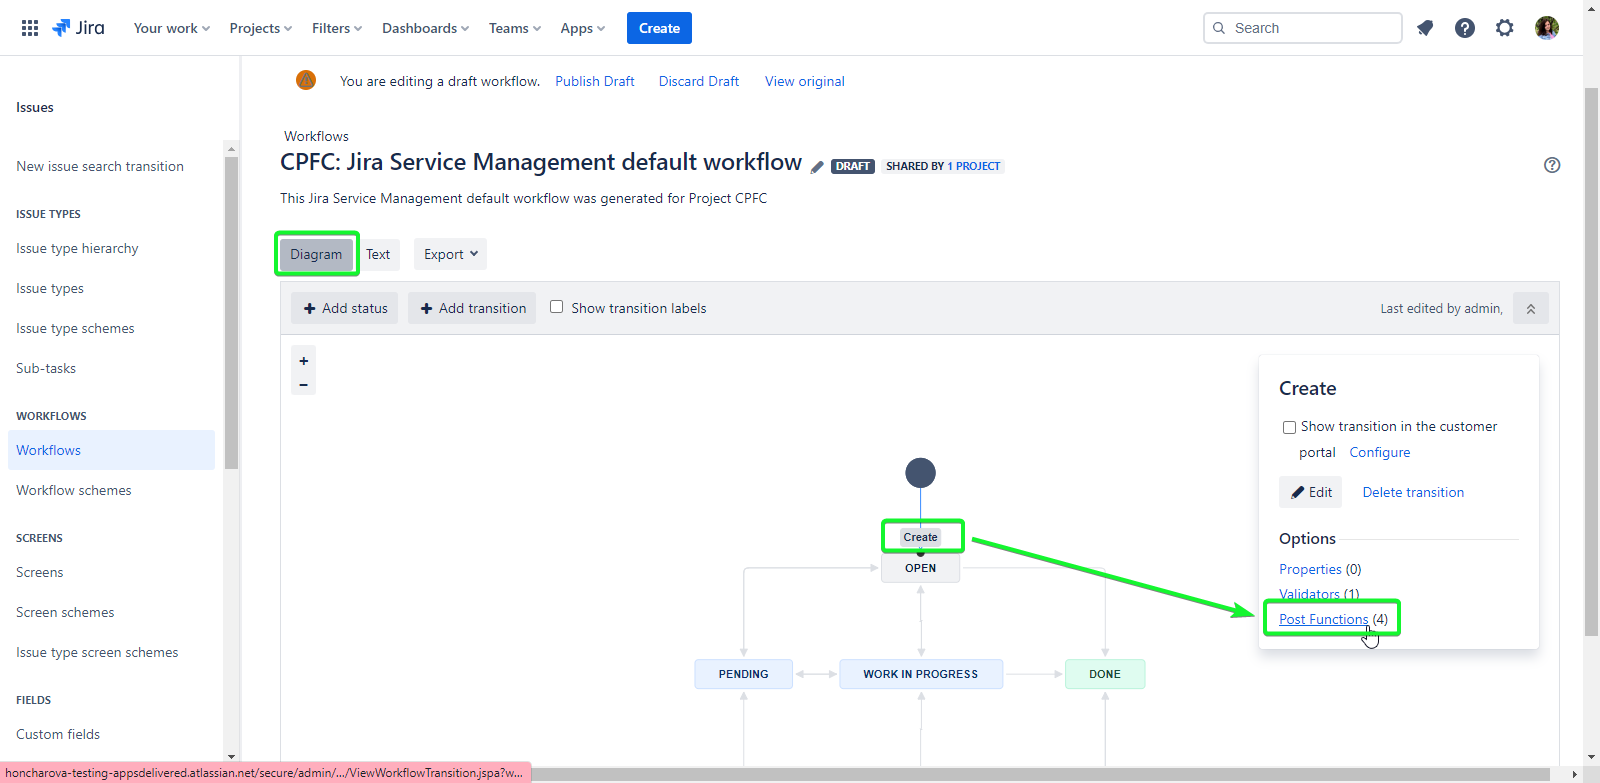Click the Search input field
Image resolution: width=1600 pixels, height=783 pixels.
point(1310,28)
